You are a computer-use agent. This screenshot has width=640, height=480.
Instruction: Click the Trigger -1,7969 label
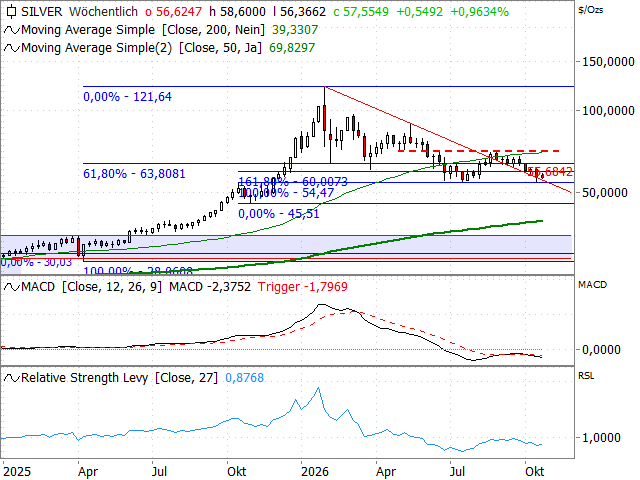click(302, 287)
